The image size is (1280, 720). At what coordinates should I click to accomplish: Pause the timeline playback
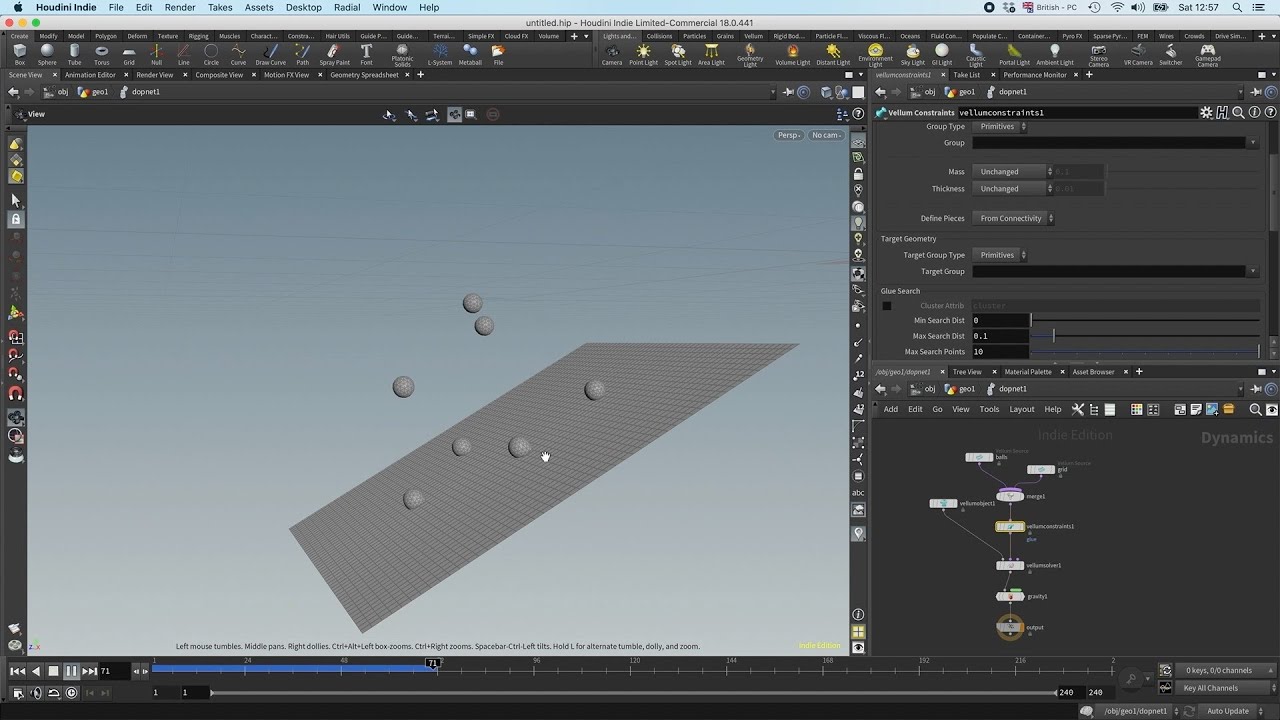coord(71,671)
